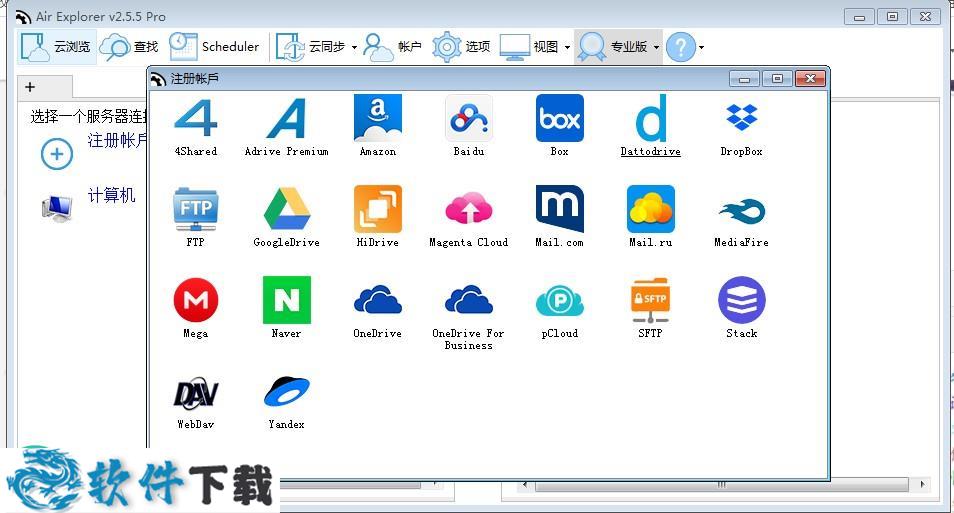This screenshot has height=513, width=954.
Task: Click the 云同步 cloud sync button
Action: point(311,46)
